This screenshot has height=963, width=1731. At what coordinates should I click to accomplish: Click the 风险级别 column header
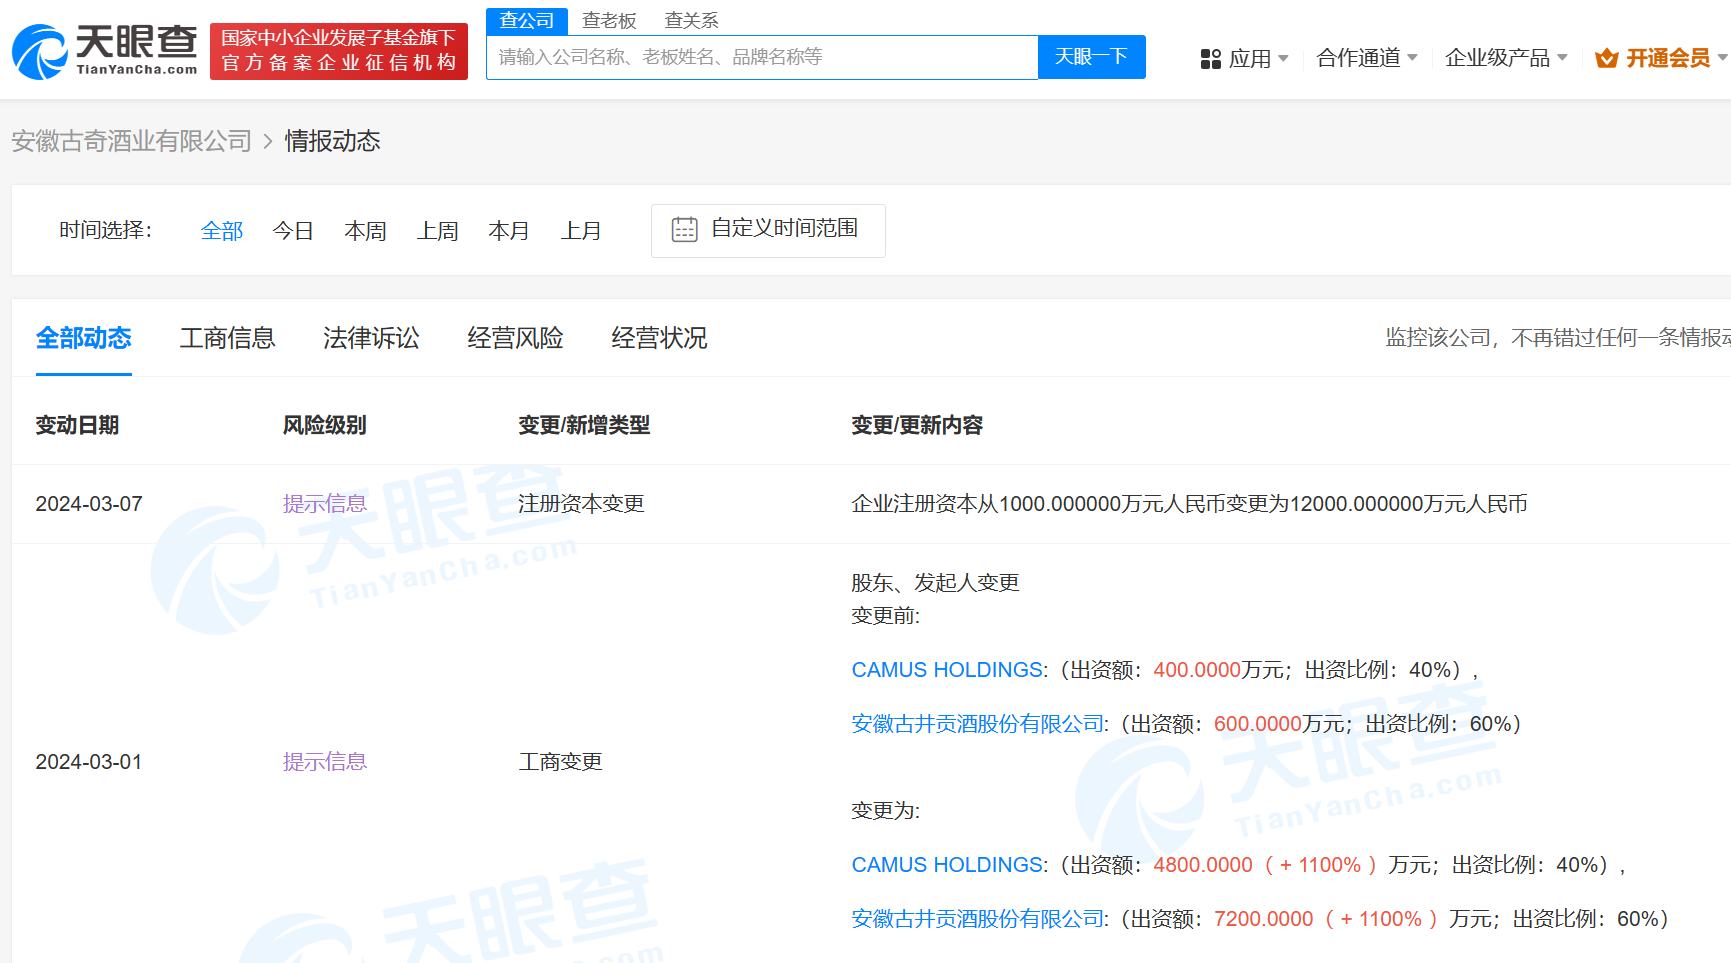point(324,425)
